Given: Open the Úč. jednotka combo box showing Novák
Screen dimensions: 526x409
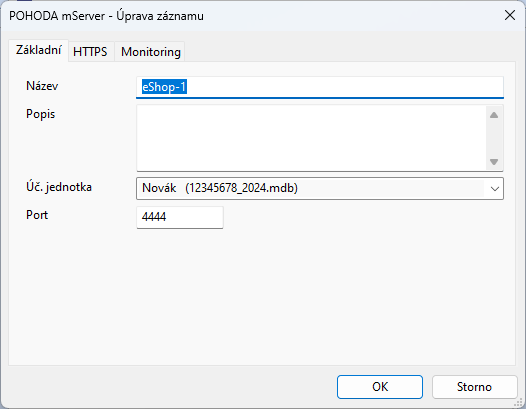Looking at the screenshot, I should (x=320, y=188).
